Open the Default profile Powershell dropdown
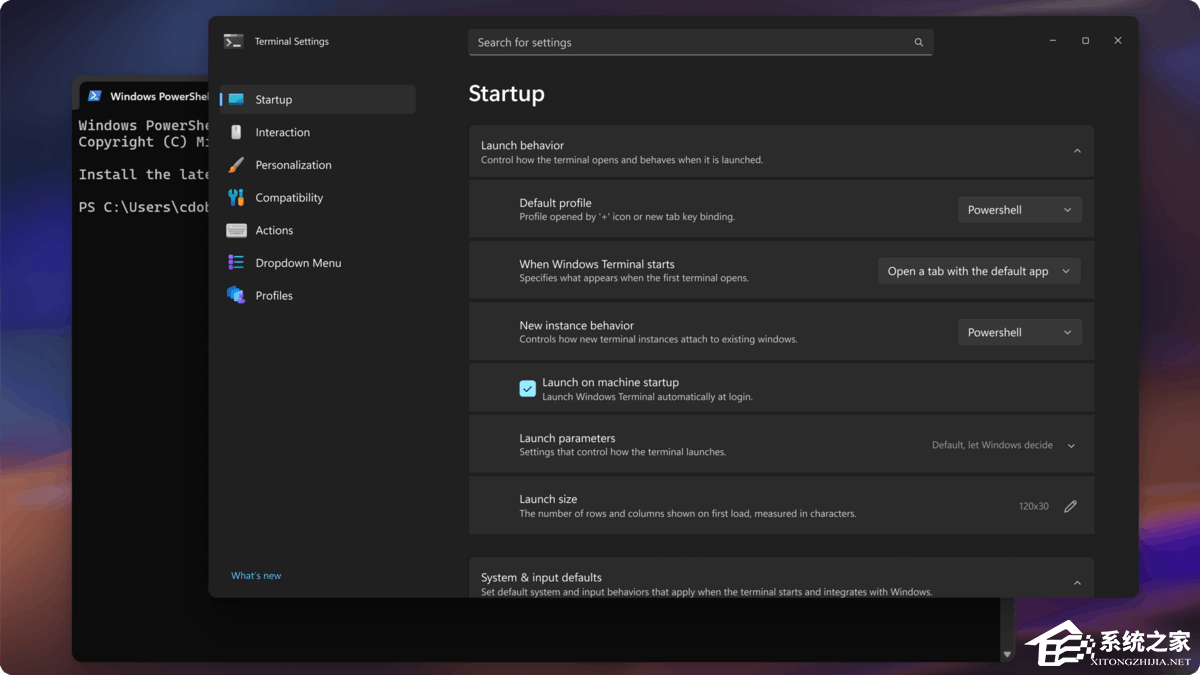Image resolution: width=1200 pixels, height=675 pixels. click(x=1019, y=210)
